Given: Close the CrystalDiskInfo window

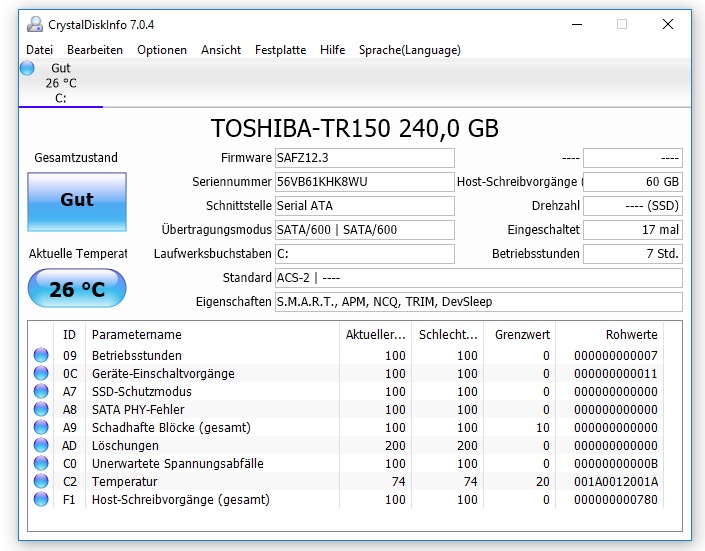Looking at the screenshot, I should tap(668, 24).
